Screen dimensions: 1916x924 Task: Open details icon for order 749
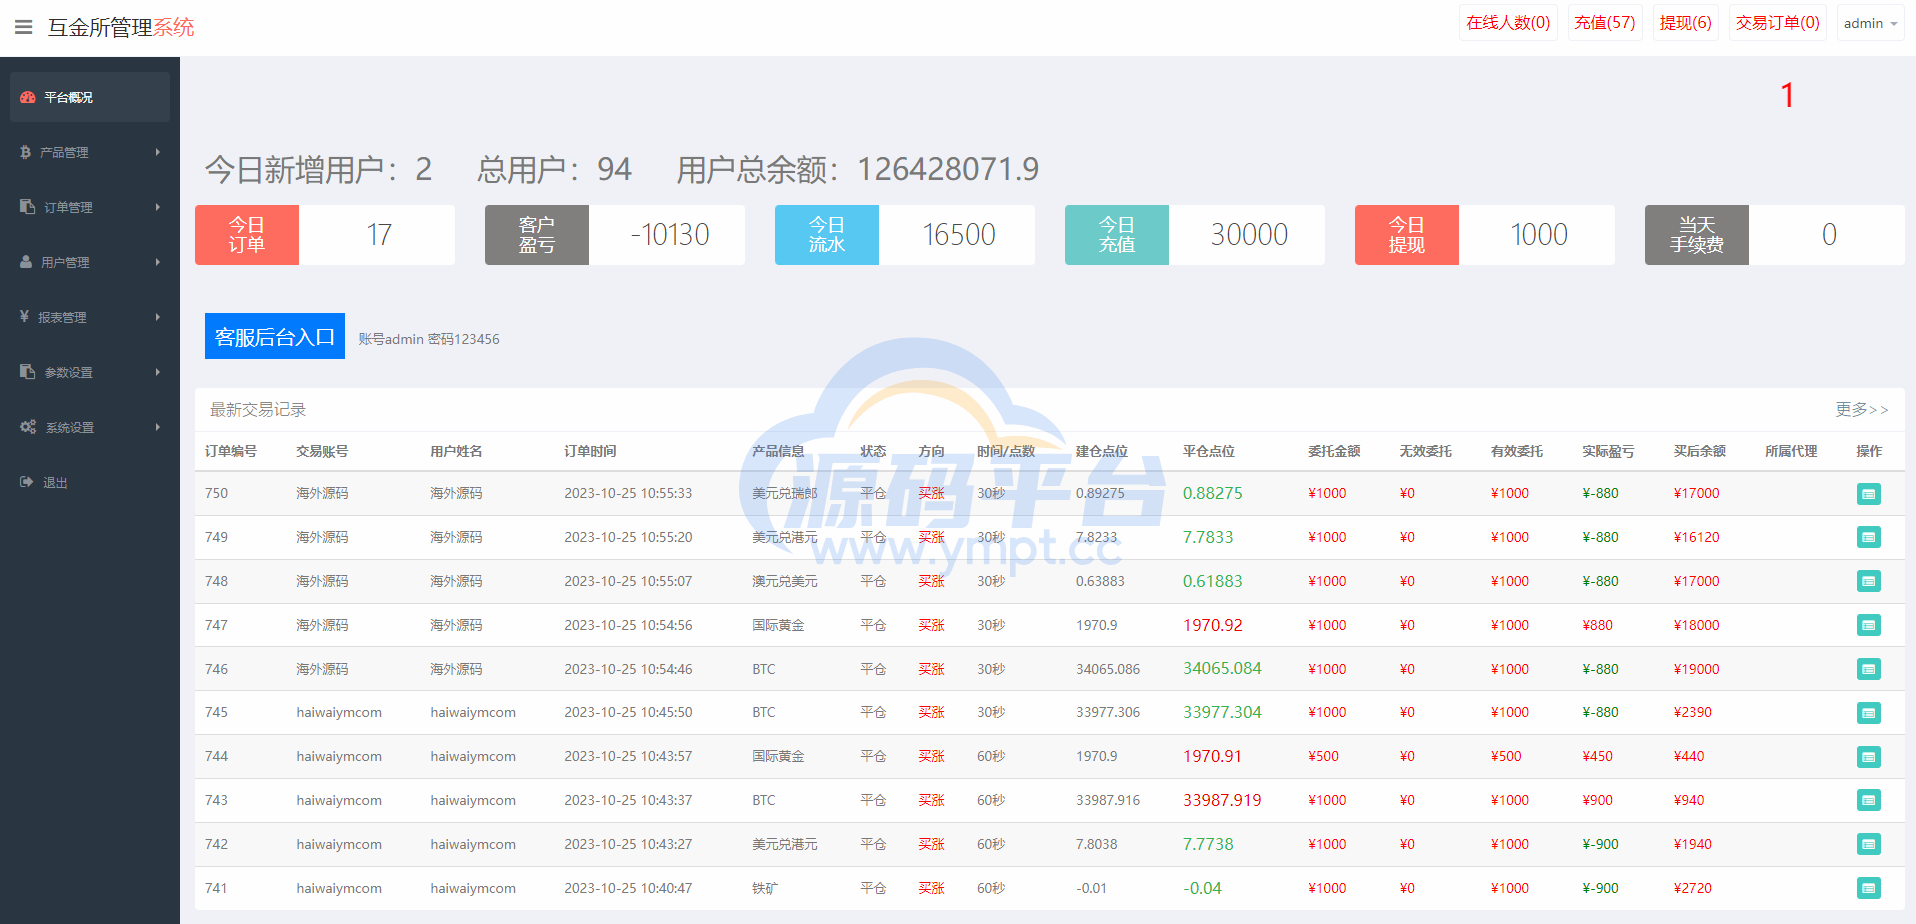pyautogui.click(x=1868, y=538)
